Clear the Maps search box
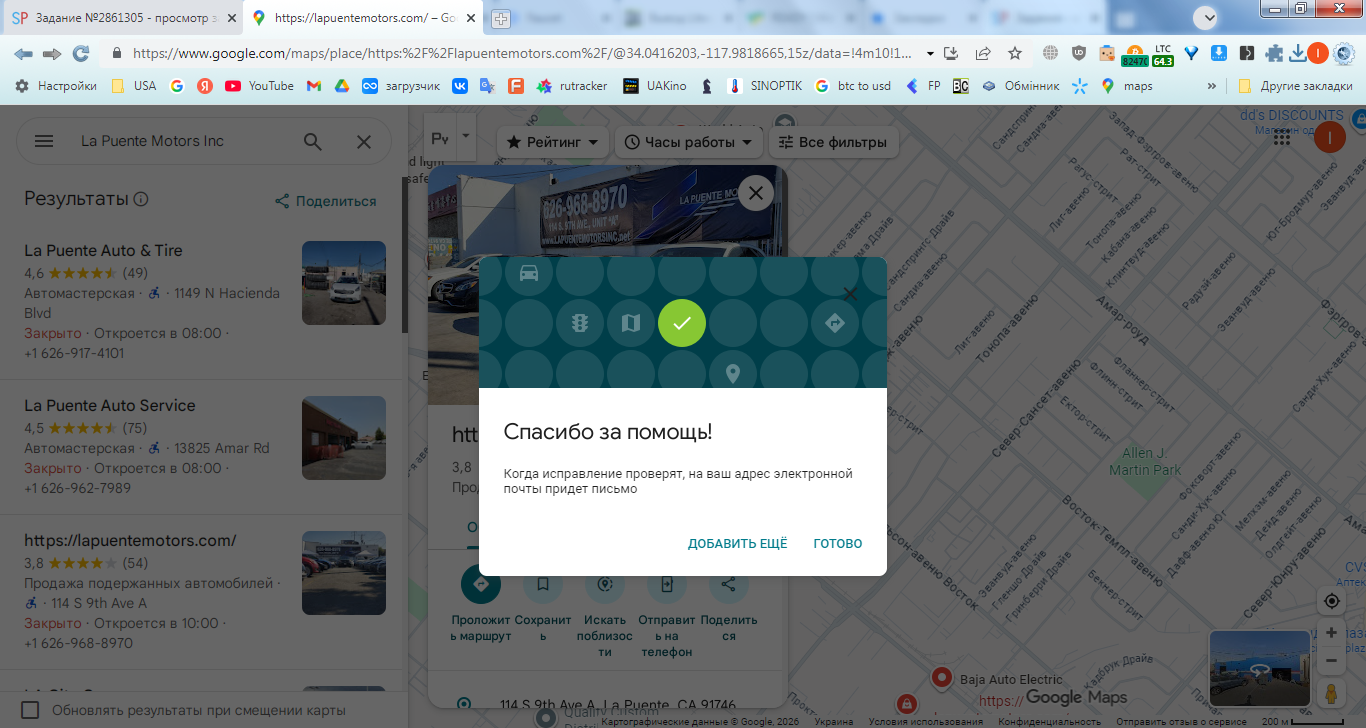Screen dimensions: 1366x728 point(364,141)
